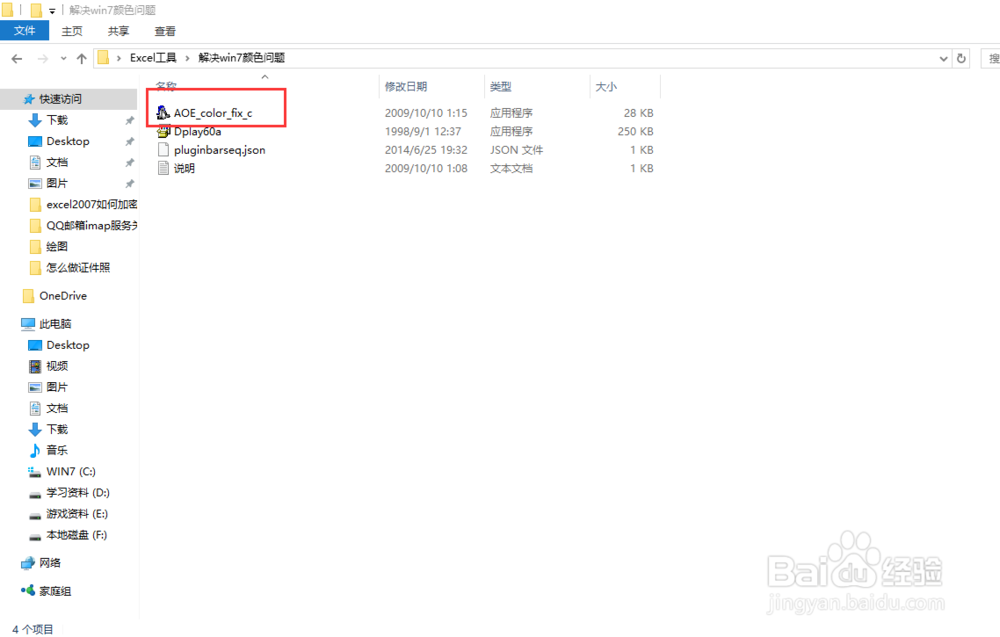The width and height of the screenshot is (1000, 637).
Task: Open the 学习资料 (D:) drive
Action: click(78, 492)
